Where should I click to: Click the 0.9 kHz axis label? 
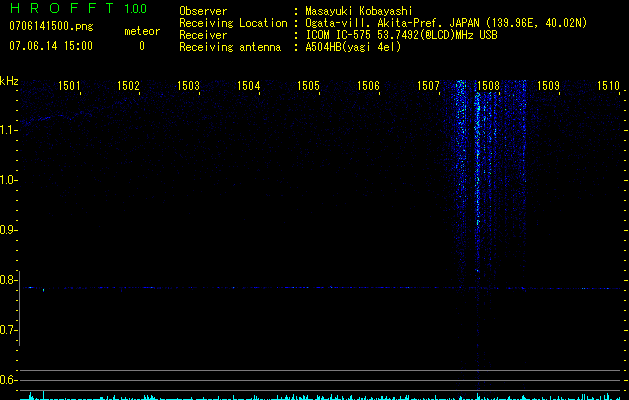[7, 230]
